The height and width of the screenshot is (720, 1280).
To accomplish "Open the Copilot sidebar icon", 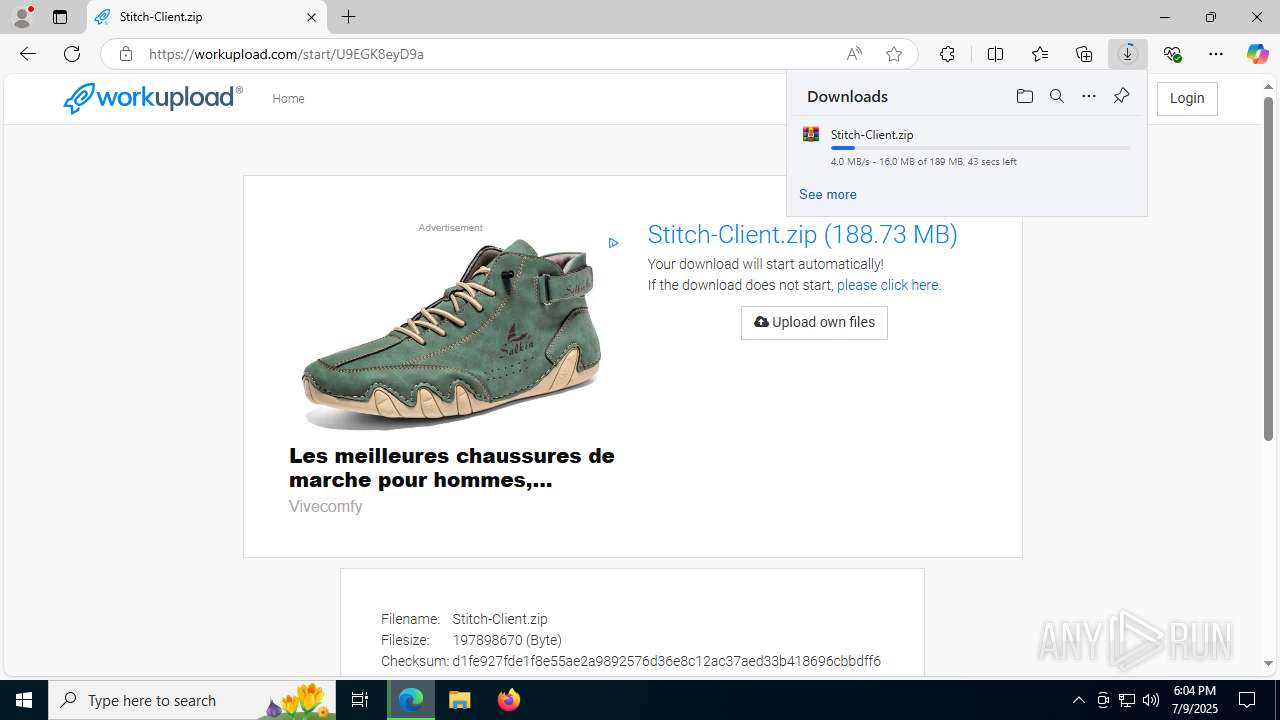I will (1257, 54).
